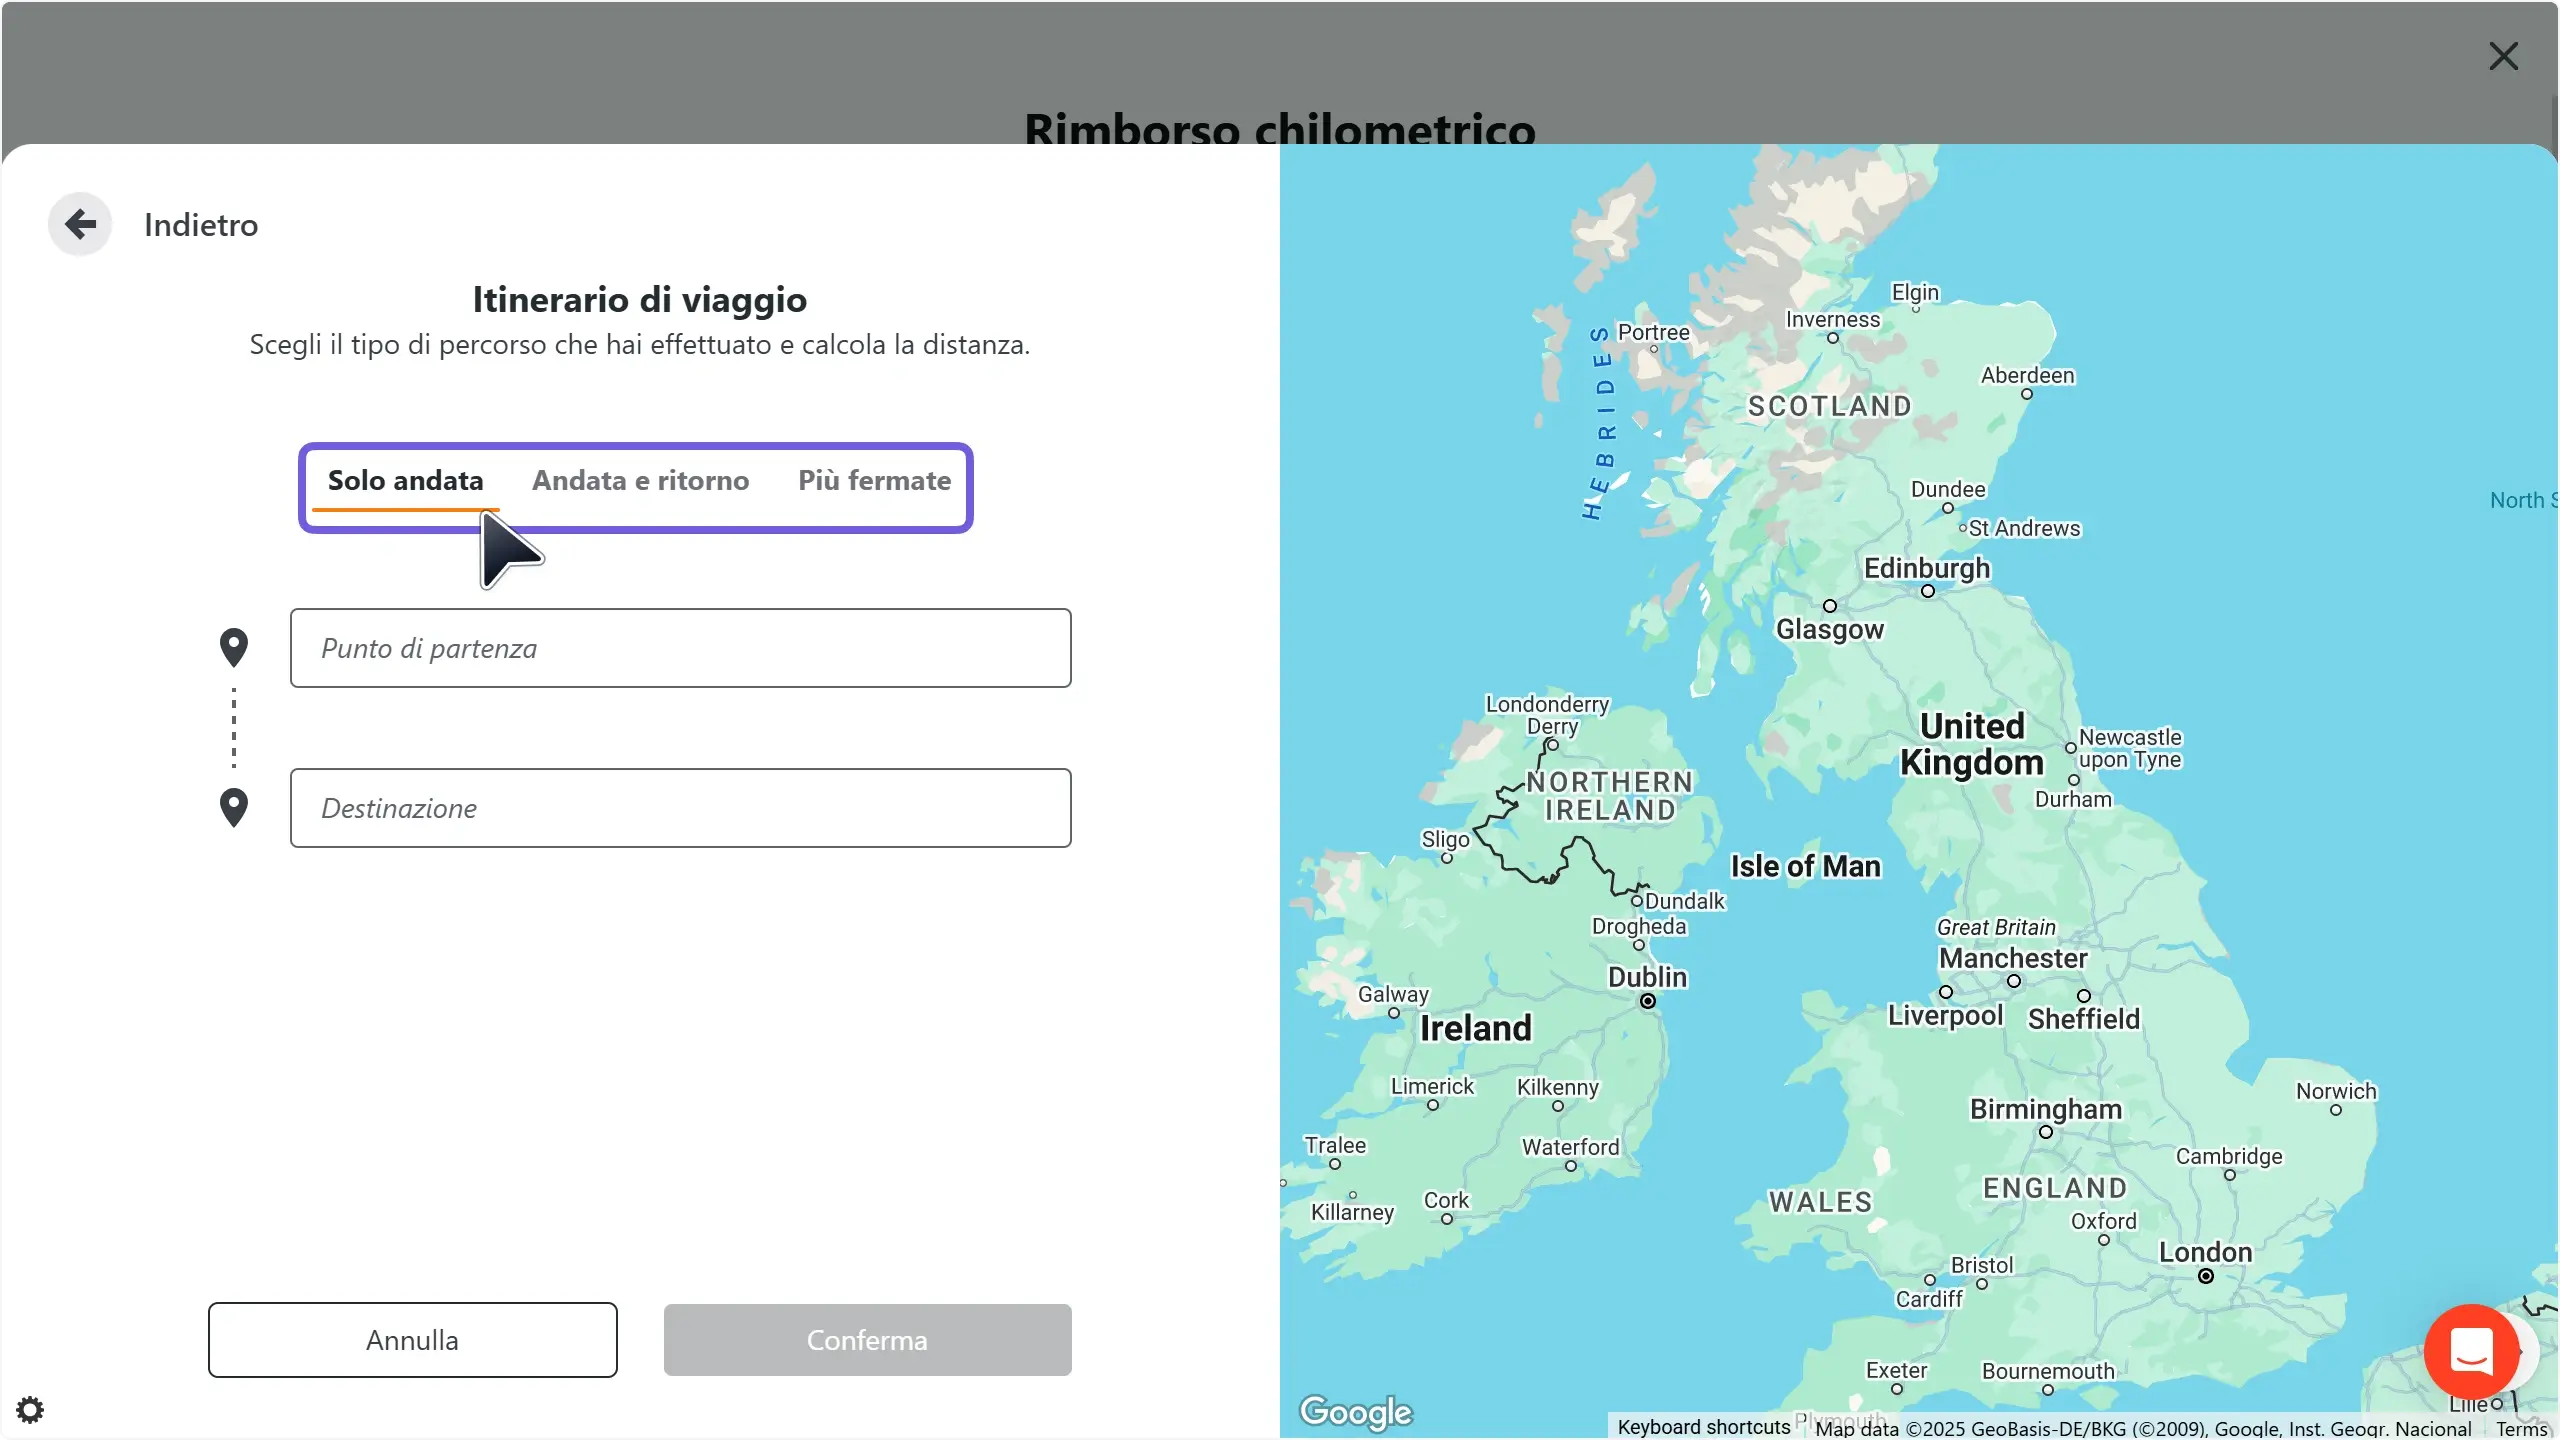Image resolution: width=2560 pixels, height=1440 pixels.
Task: Click the Sheffield label on the map
Action: [2084, 1019]
